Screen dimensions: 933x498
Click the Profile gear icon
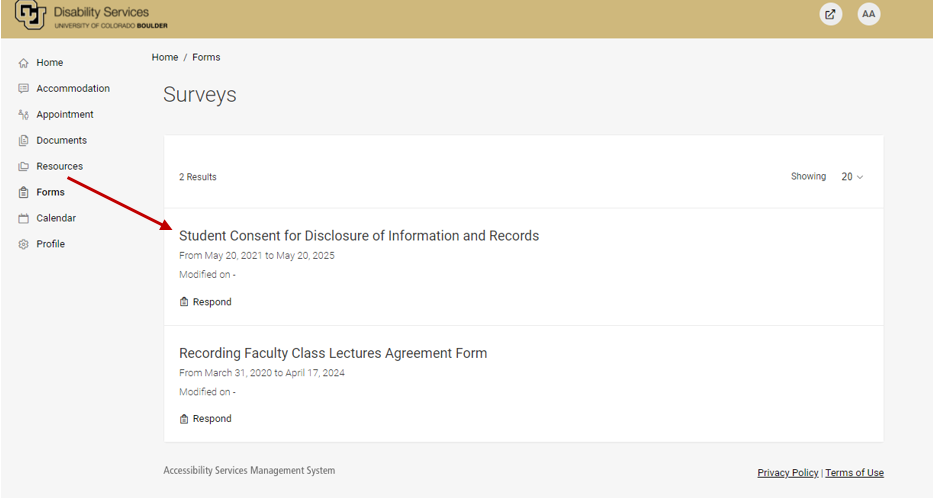point(23,244)
